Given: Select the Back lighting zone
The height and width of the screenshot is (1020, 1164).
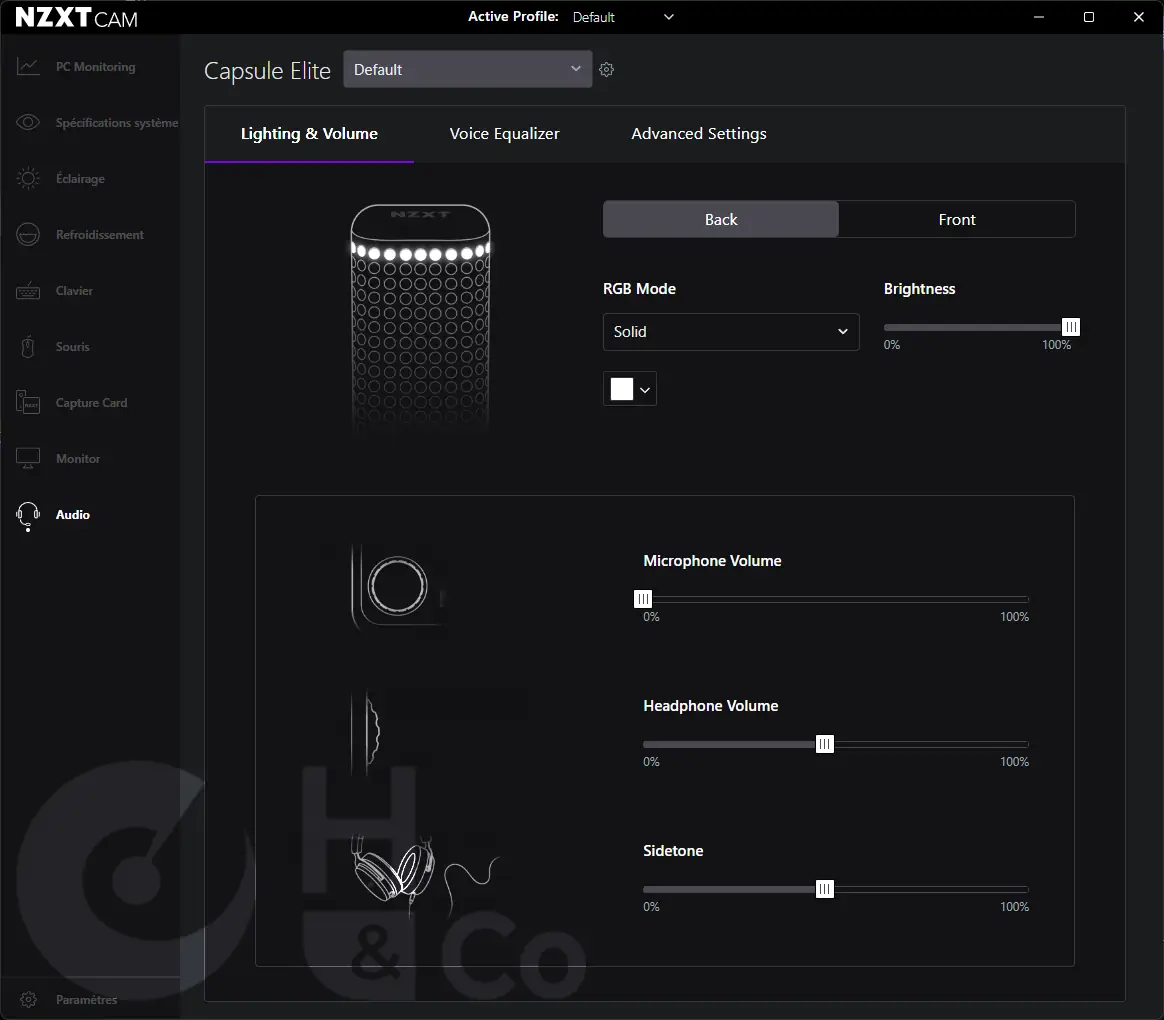Looking at the screenshot, I should 721,220.
